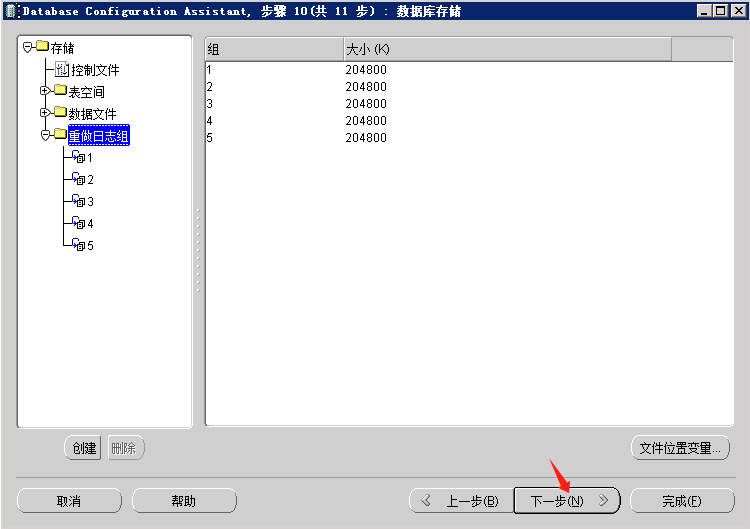The image size is (750, 529).
Task: Click redo log group 5 icon in tree
Action: pyautogui.click(x=78, y=244)
